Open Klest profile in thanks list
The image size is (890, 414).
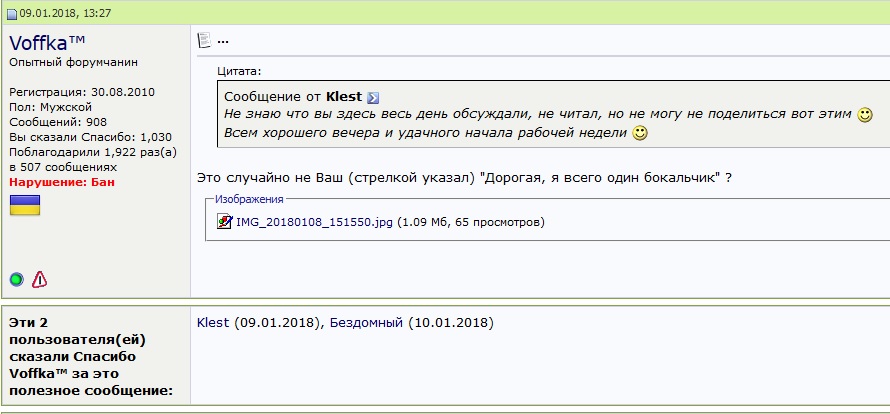tap(213, 323)
